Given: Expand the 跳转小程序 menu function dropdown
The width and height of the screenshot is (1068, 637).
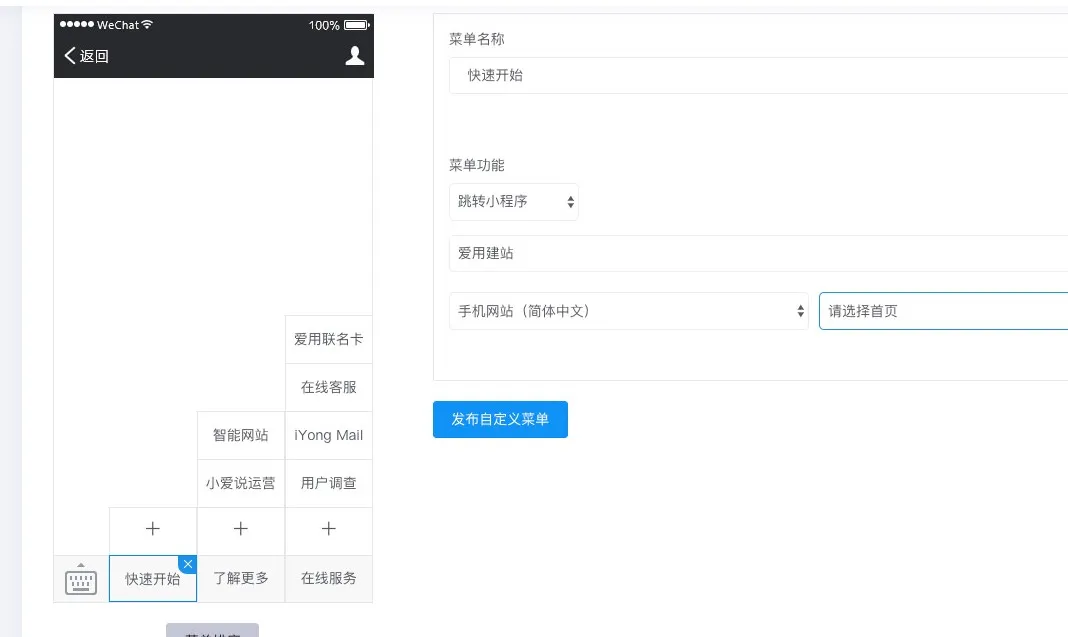Looking at the screenshot, I should click(514, 202).
